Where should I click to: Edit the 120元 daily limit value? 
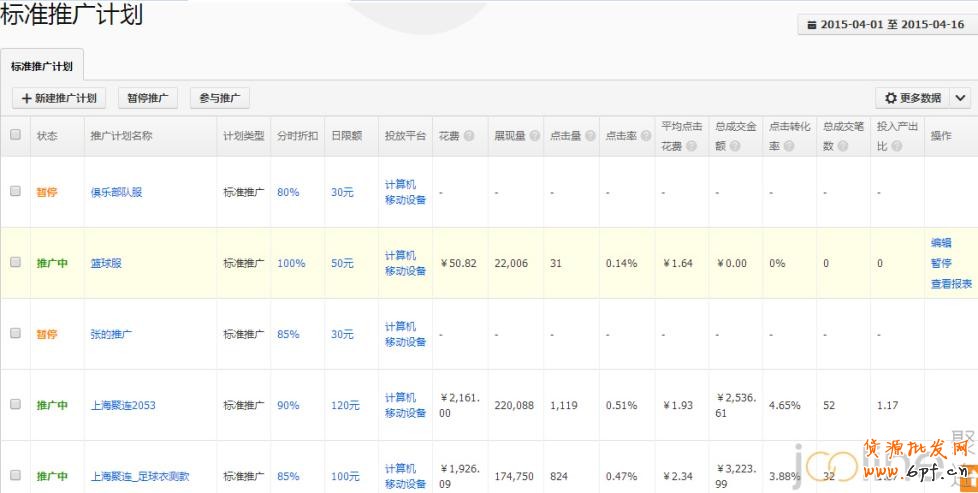click(345, 405)
